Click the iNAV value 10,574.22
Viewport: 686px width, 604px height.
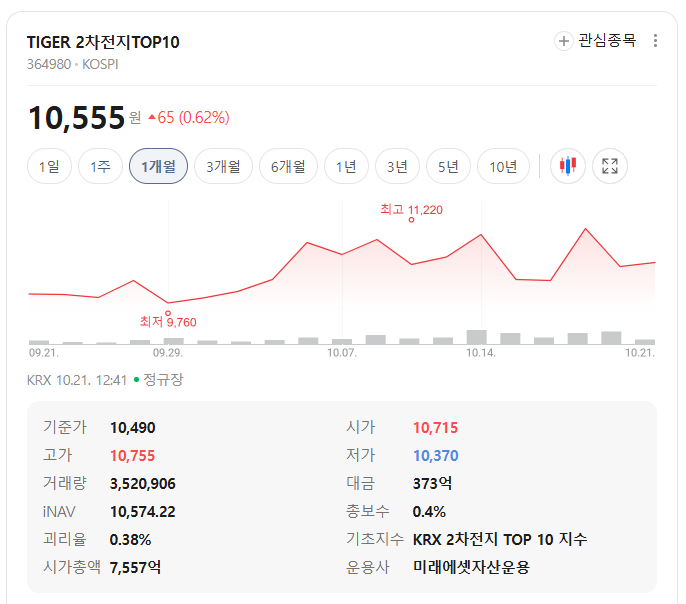[143, 512]
